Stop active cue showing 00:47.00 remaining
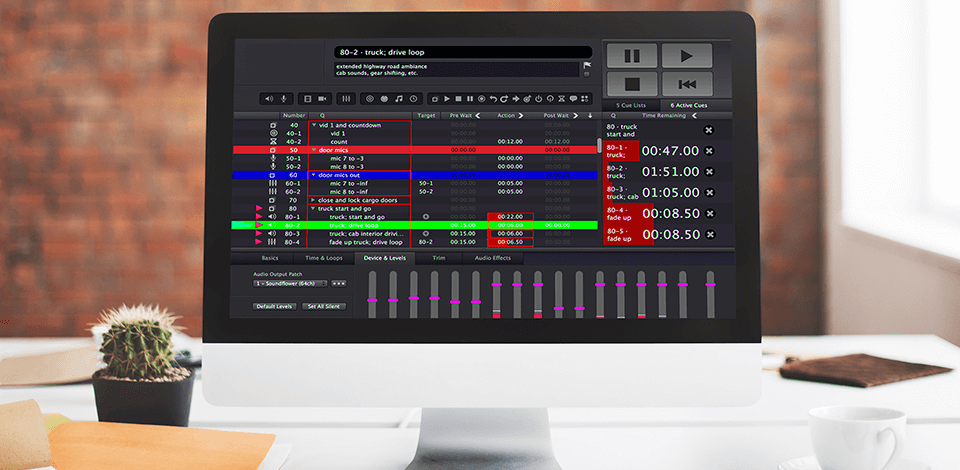The width and height of the screenshot is (960, 470). [710, 151]
